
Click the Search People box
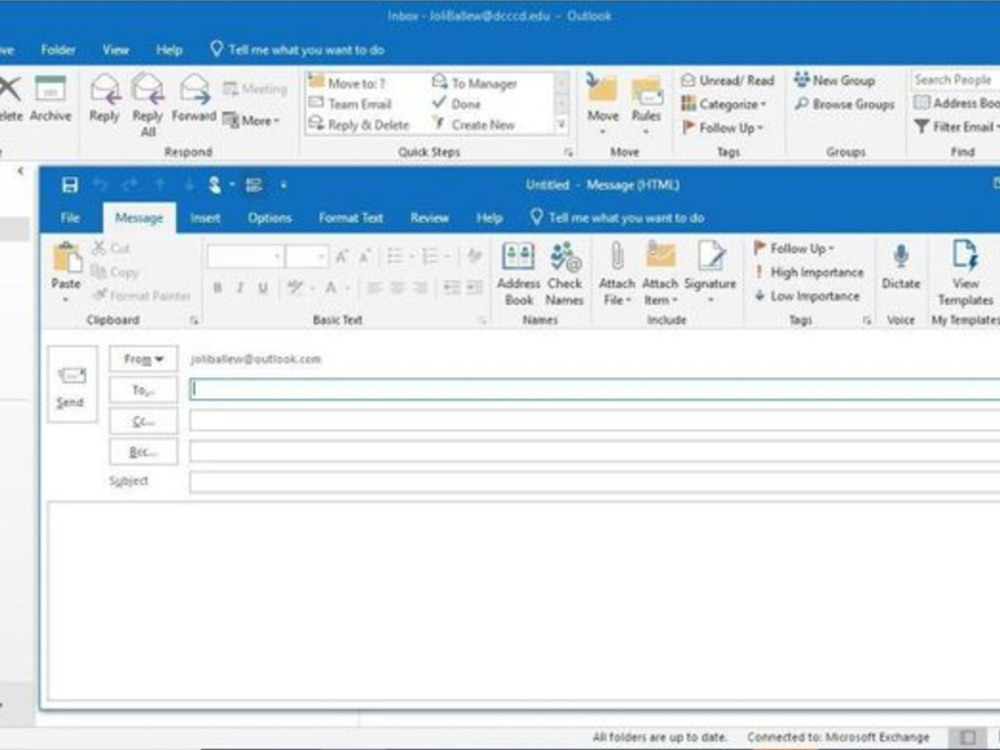[955, 80]
